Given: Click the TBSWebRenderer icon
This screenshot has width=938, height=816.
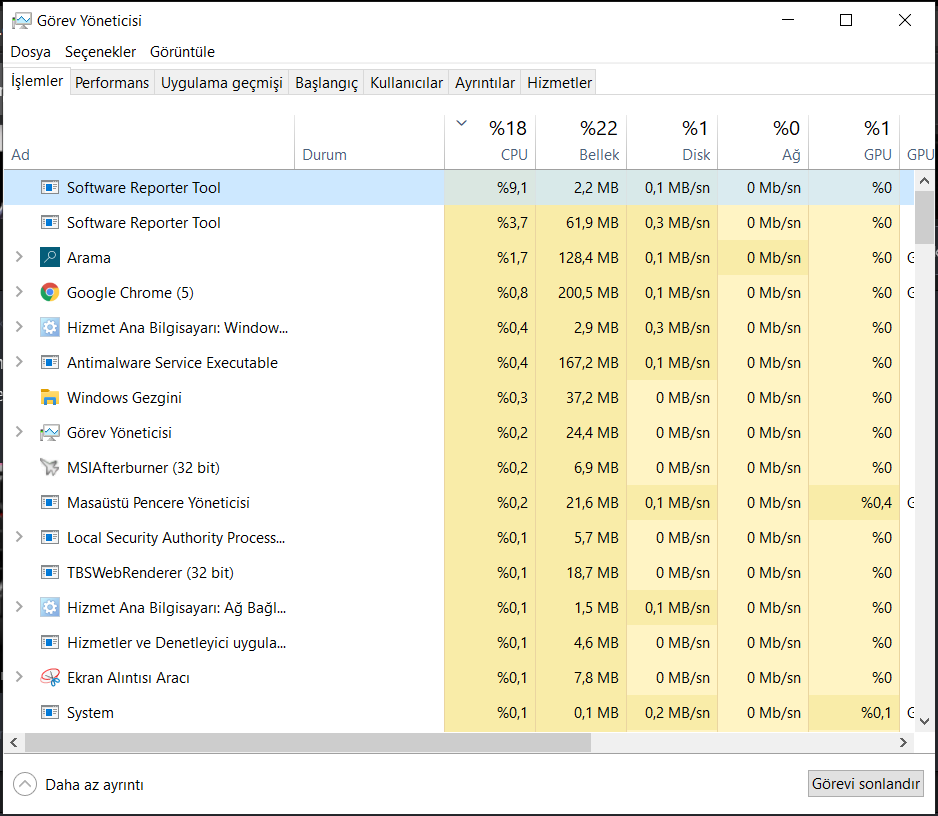Looking at the screenshot, I should [x=50, y=573].
